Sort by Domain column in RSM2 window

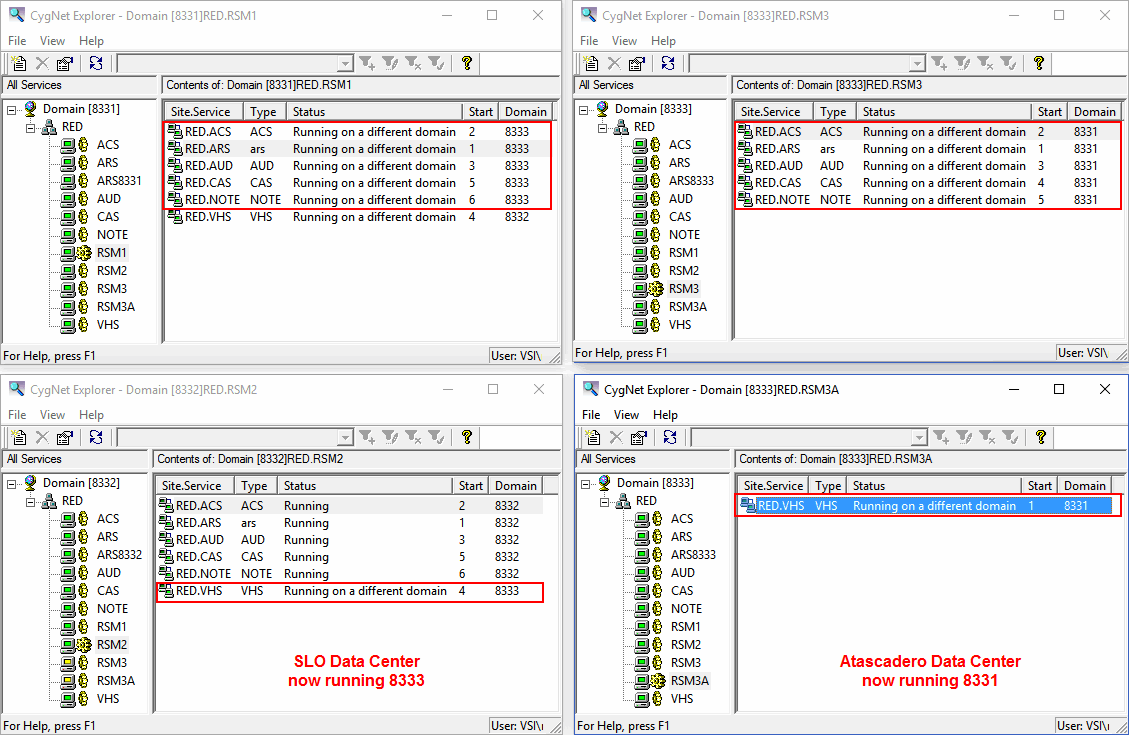(x=515, y=486)
